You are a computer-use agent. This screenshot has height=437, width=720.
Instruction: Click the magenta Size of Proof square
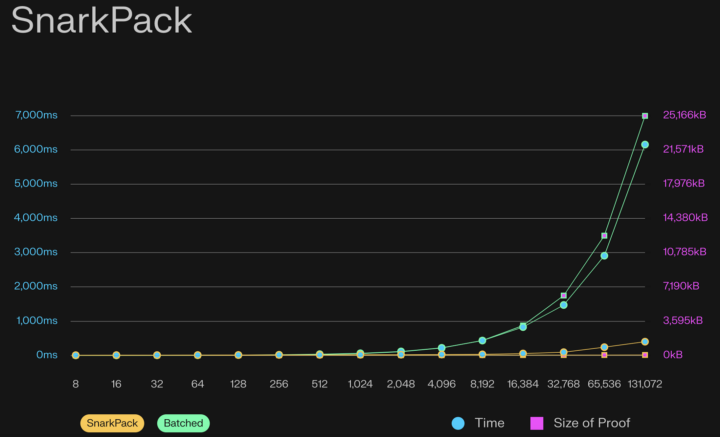536,423
